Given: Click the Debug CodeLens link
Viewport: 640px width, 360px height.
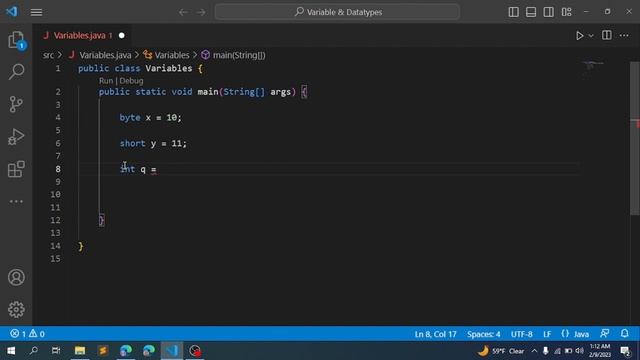Looking at the screenshot, I should 131,81.
